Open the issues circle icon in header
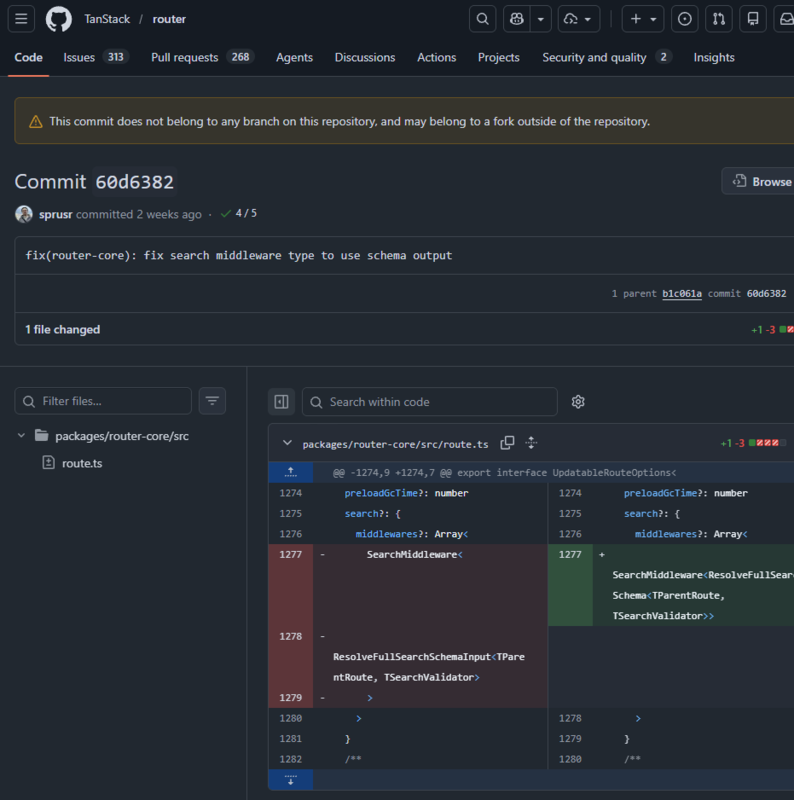 pyautogui.click(x=684, y=19)
